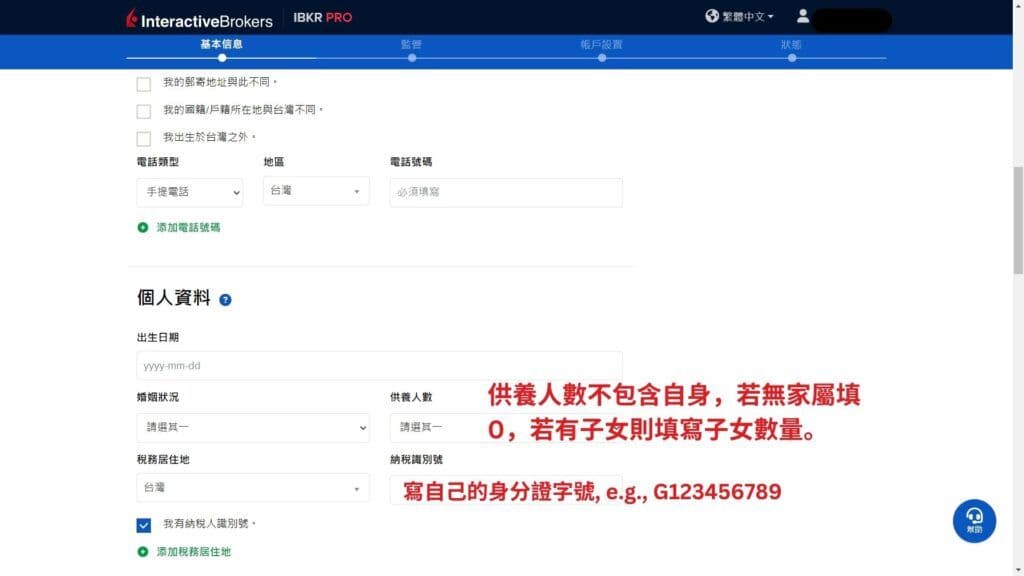Open the 電話類型 dropdown

[189, 192]
